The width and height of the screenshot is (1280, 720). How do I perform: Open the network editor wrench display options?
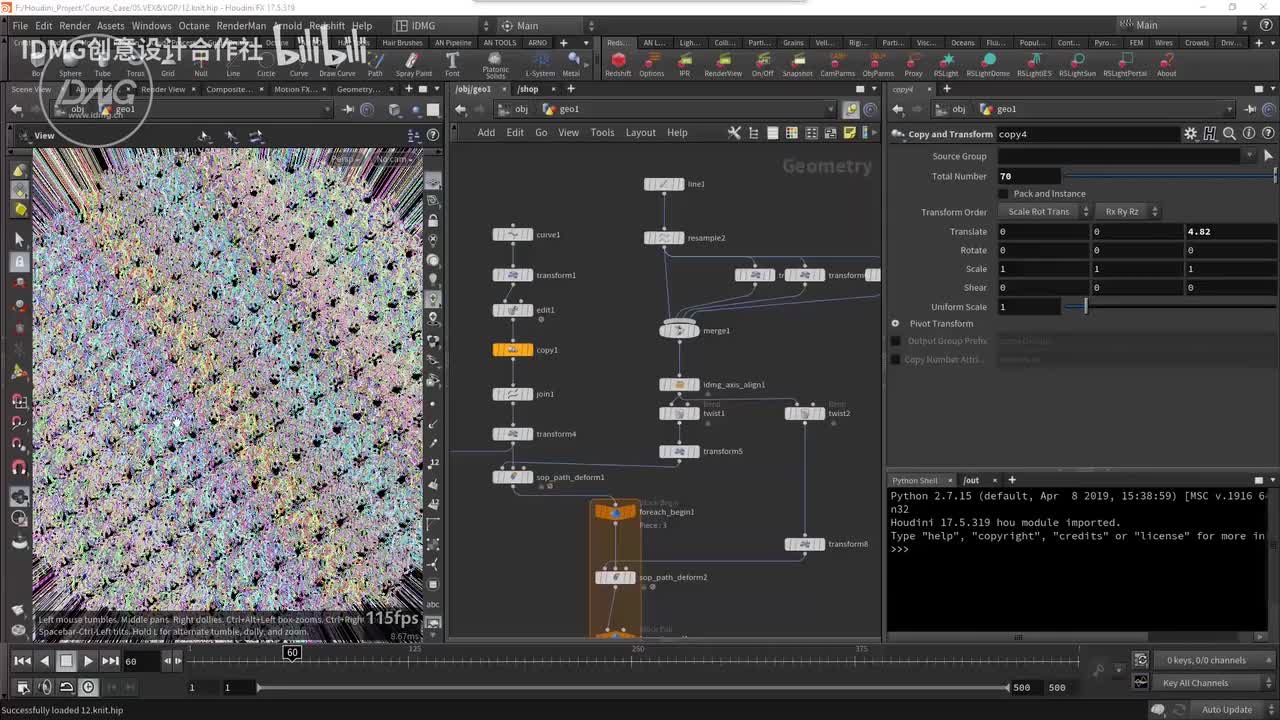[x=734, y=132]
